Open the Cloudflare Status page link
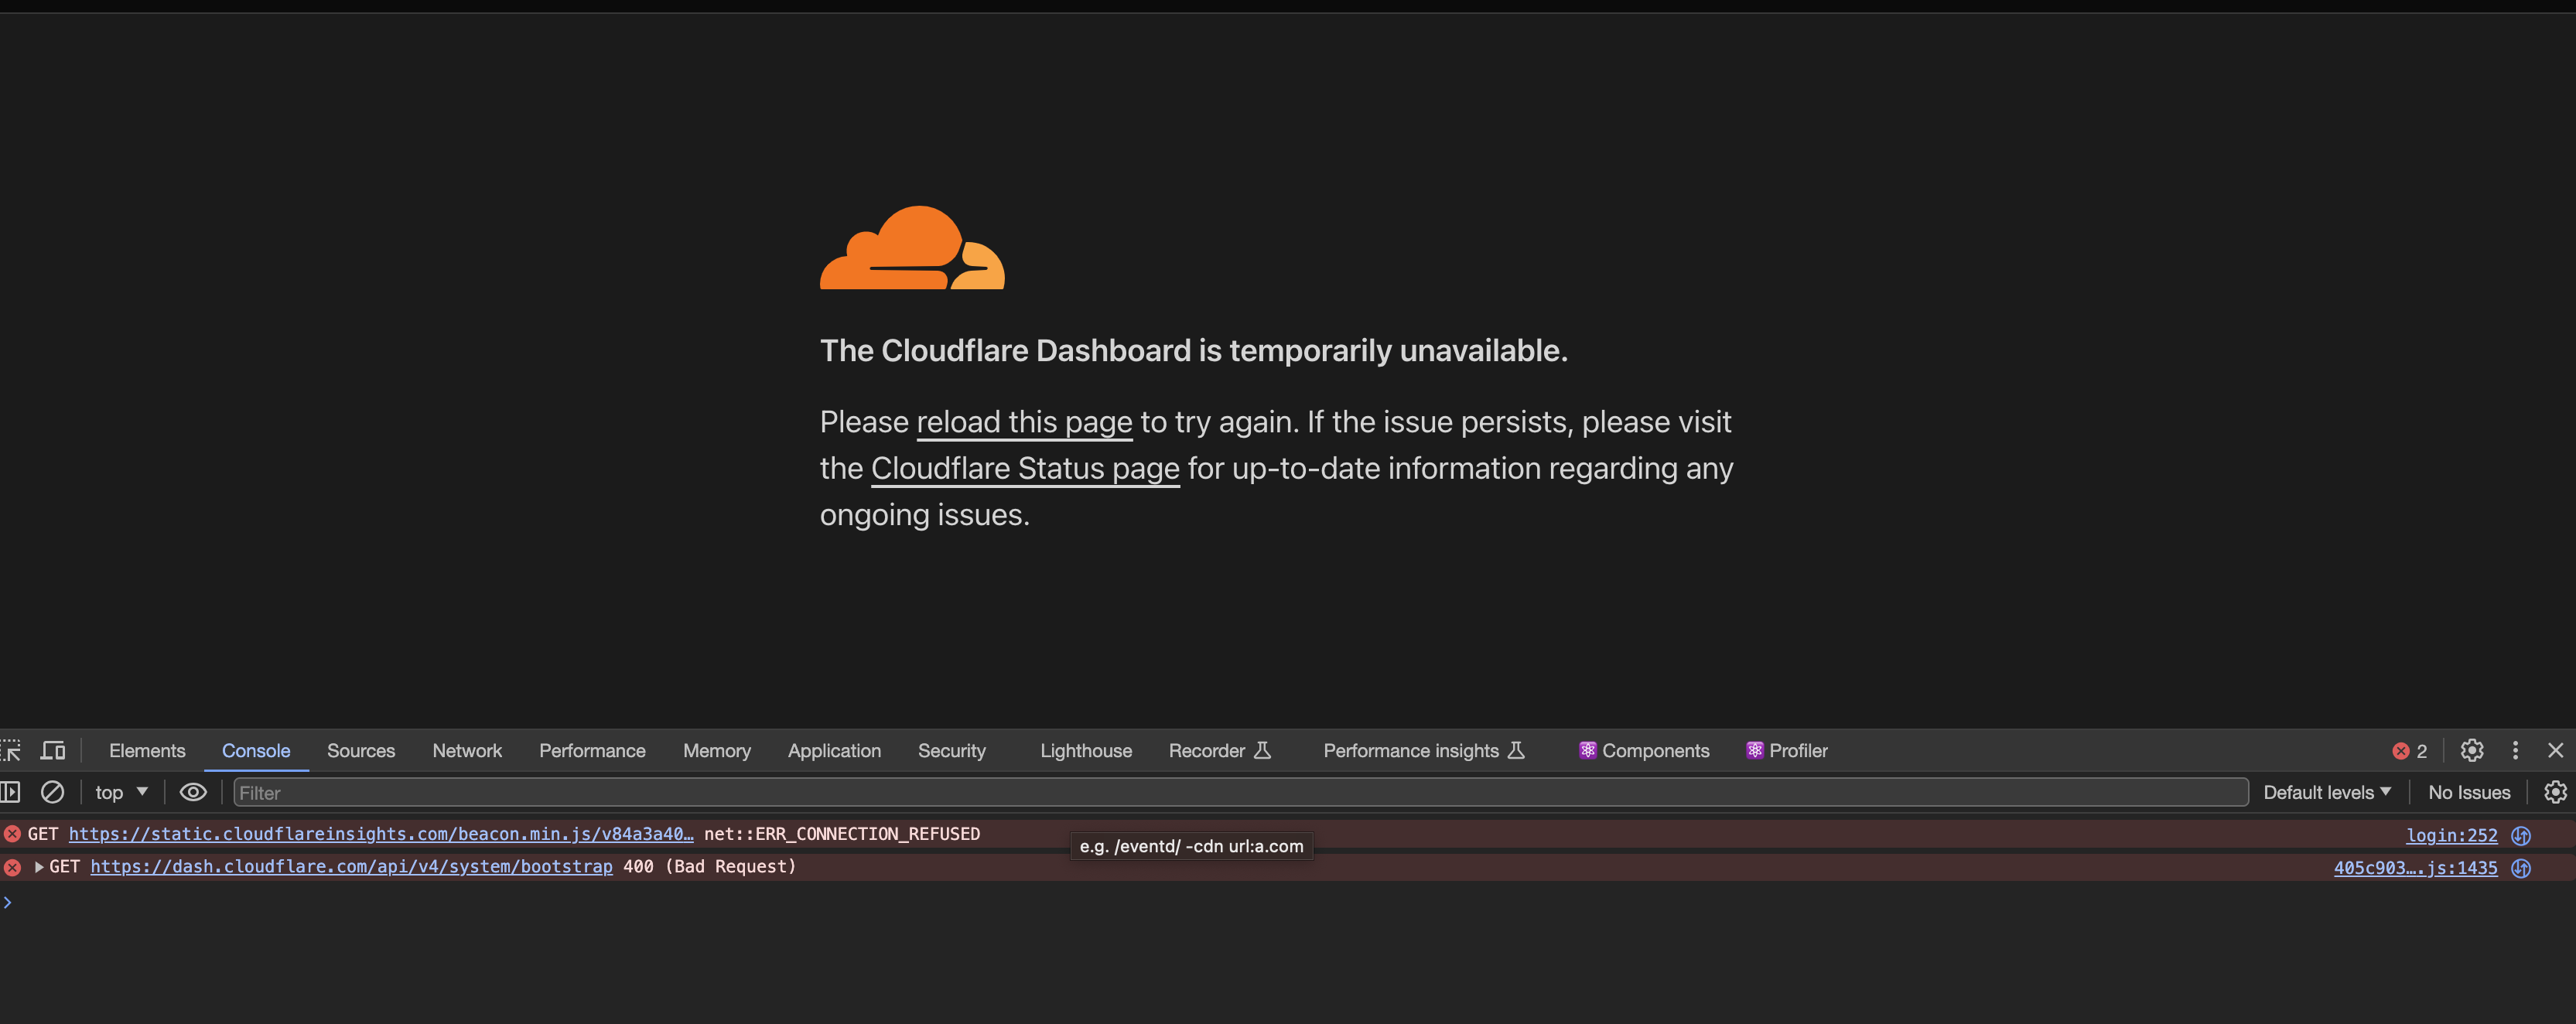This screenshot has height=1024, width=2576. (x=1025, y=468)
